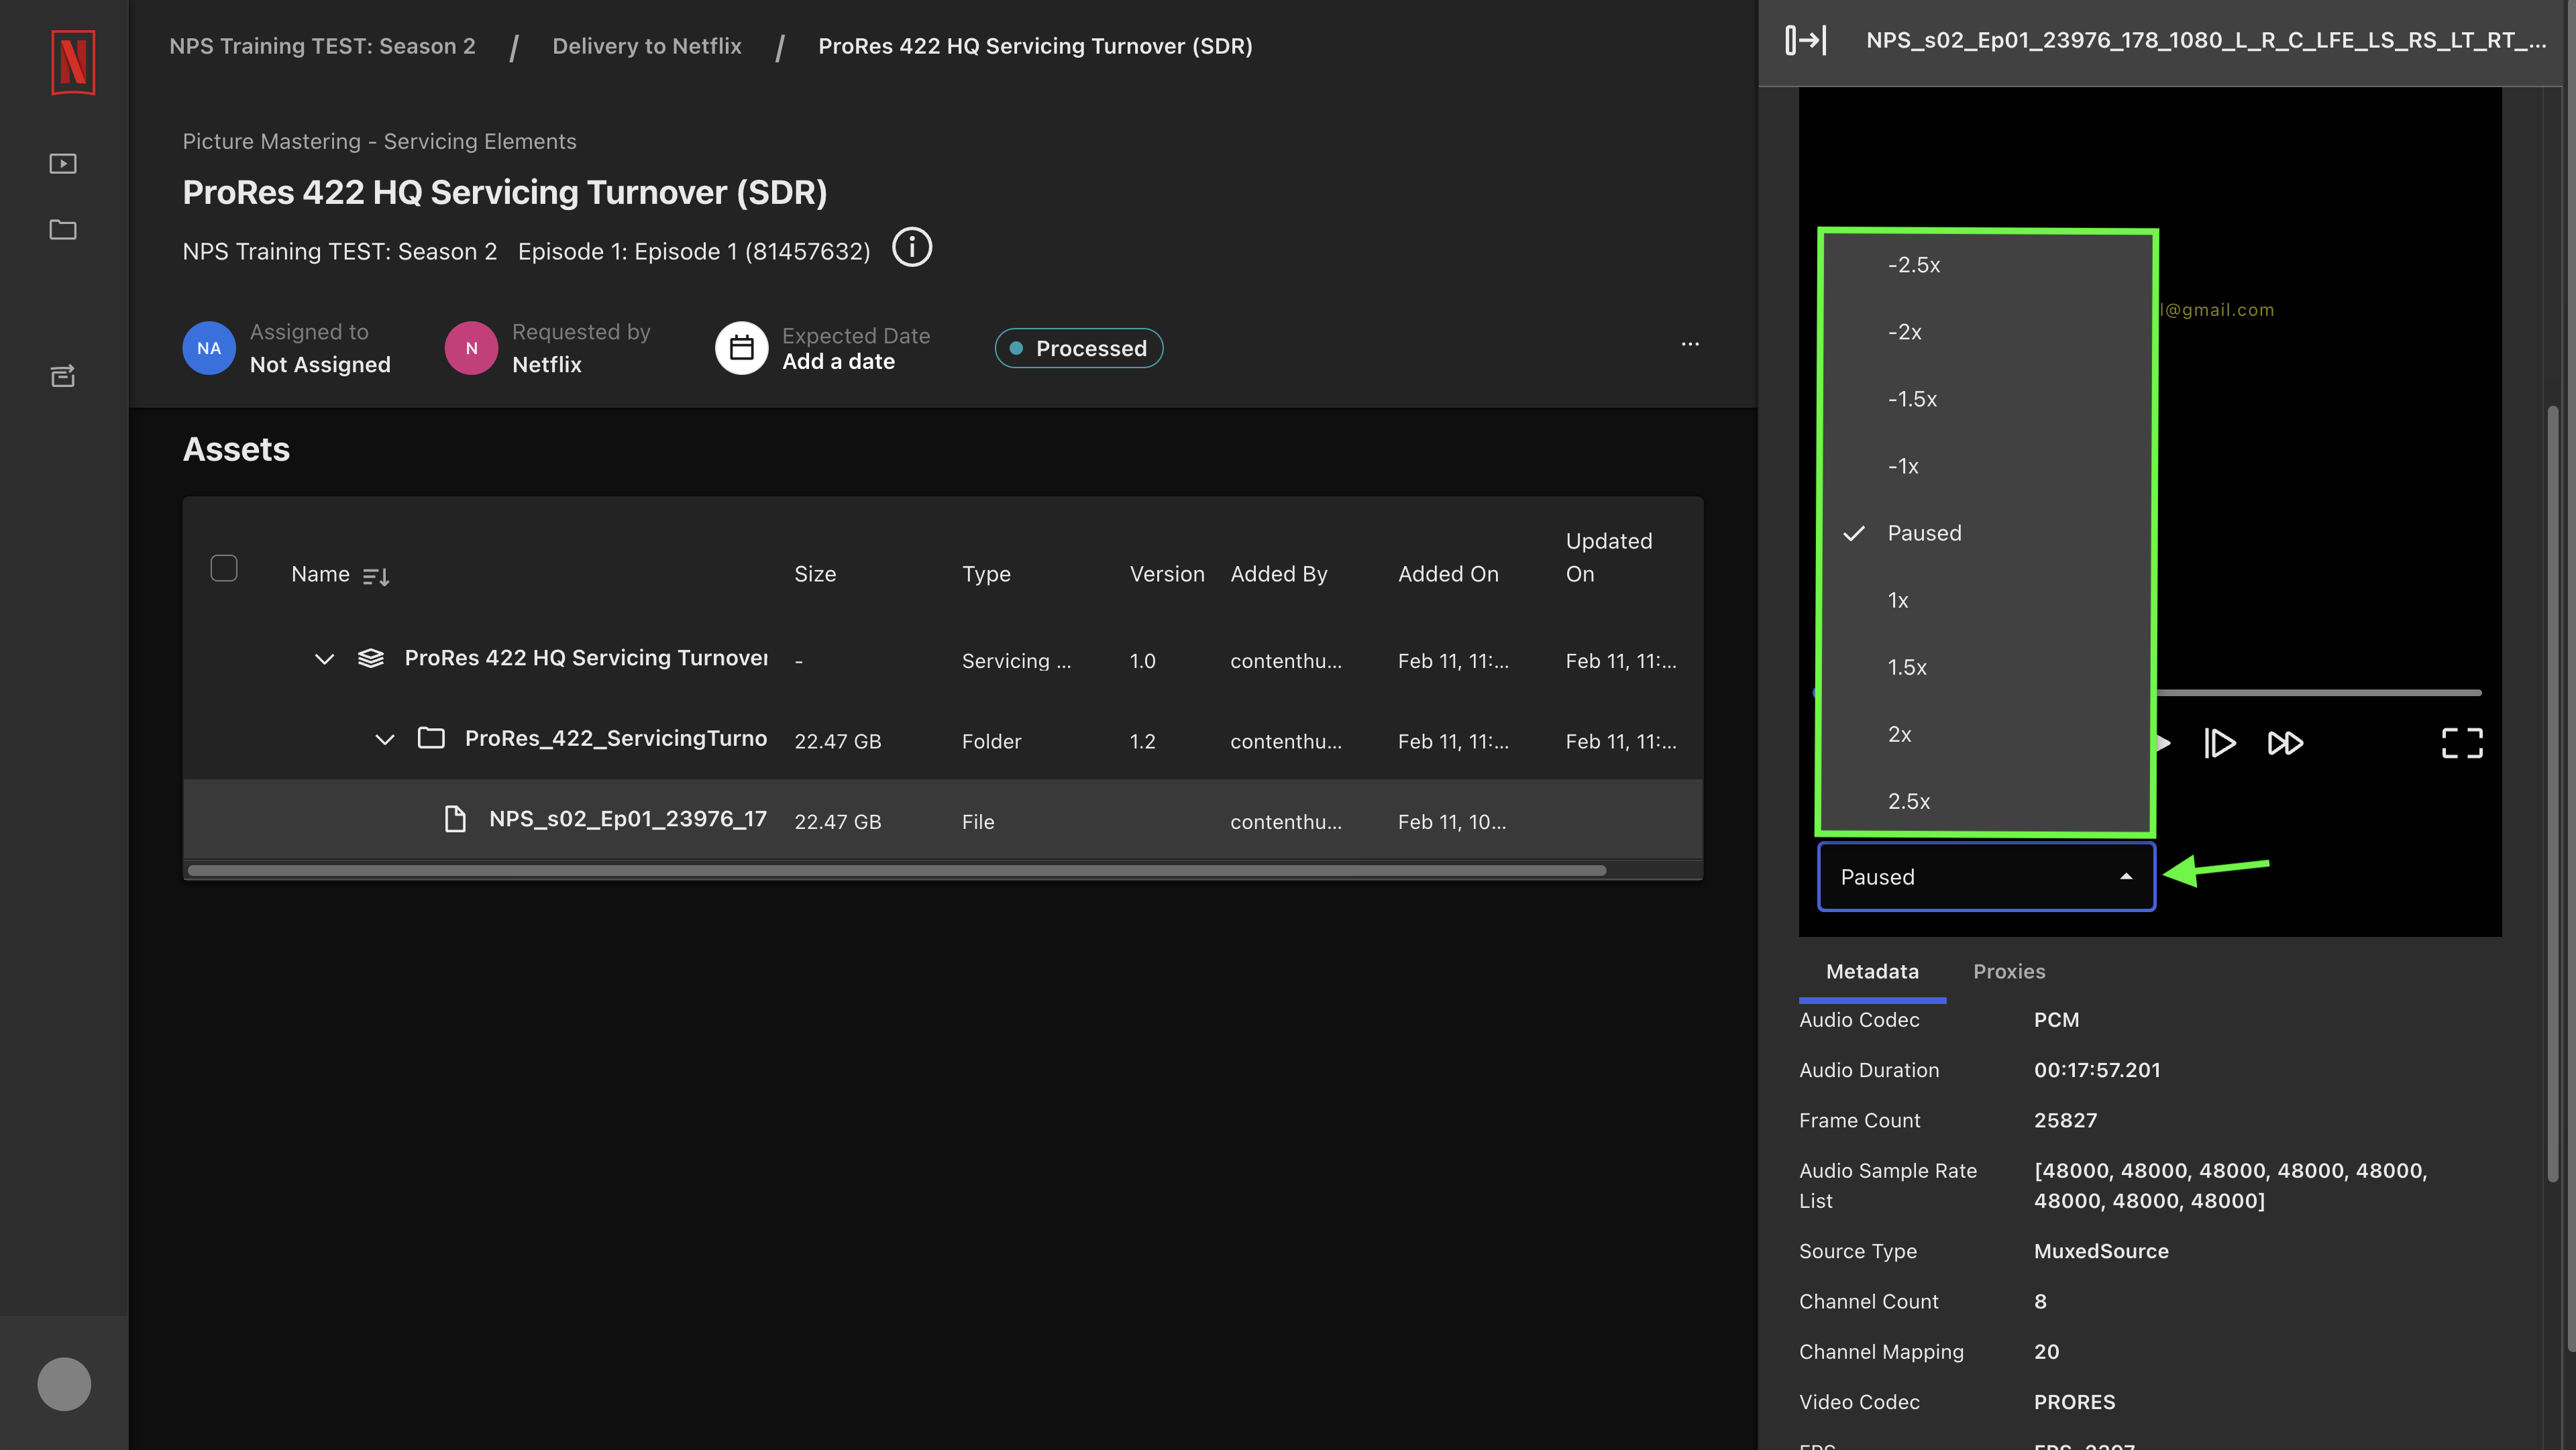Click the folder icon of ProRes_422_ServicingTurno row
Screen dimensions: 2576x1450
point(431,738)
